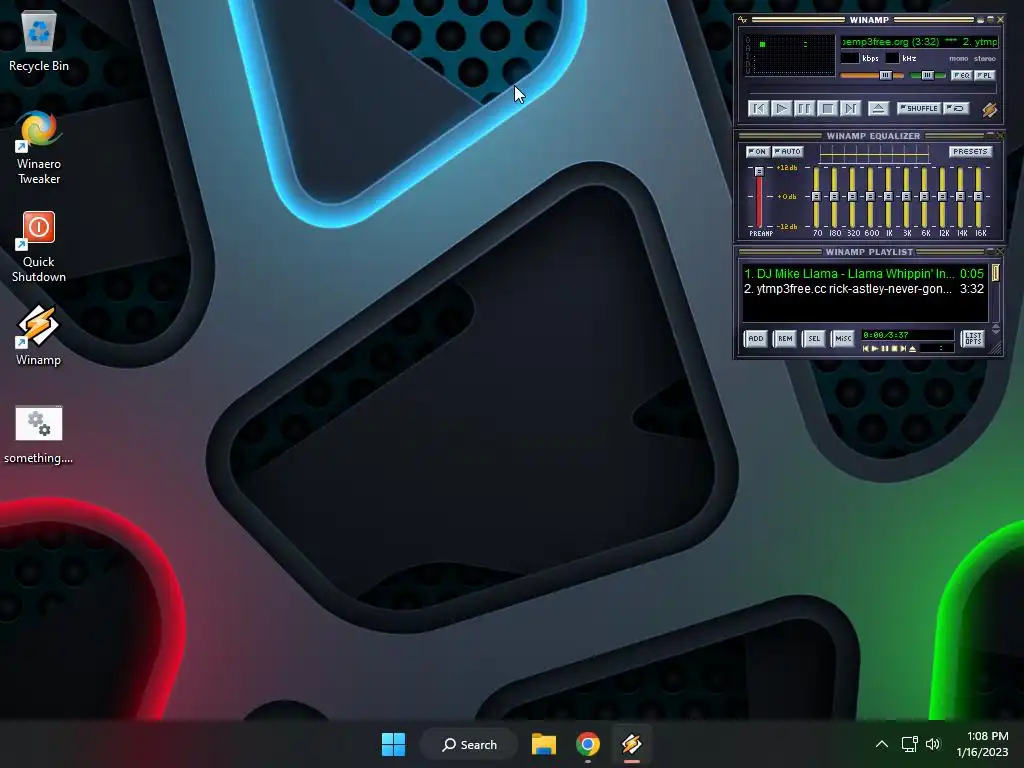Image resolution: width=1024 pixels, height=768 pixels.
Task: Open Google Chrome from taskbar
Action: [588, 744]
